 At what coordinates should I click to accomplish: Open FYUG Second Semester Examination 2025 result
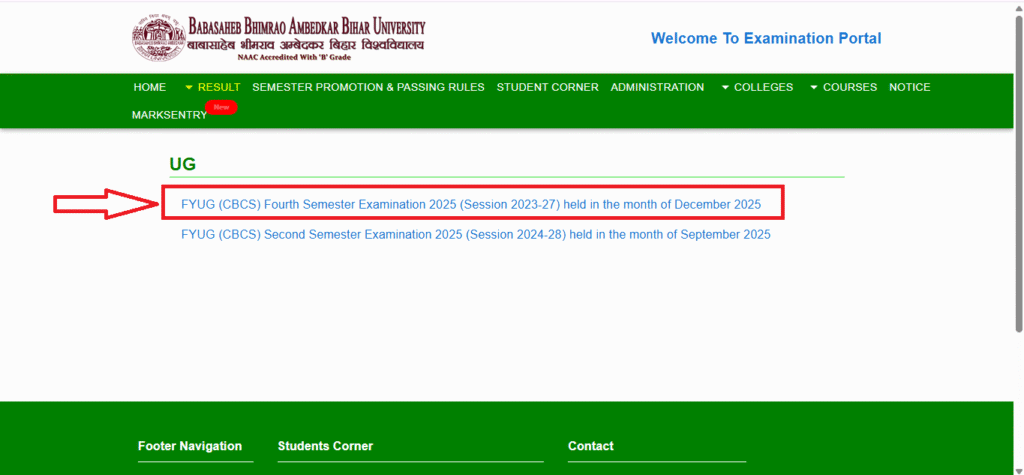475,235
